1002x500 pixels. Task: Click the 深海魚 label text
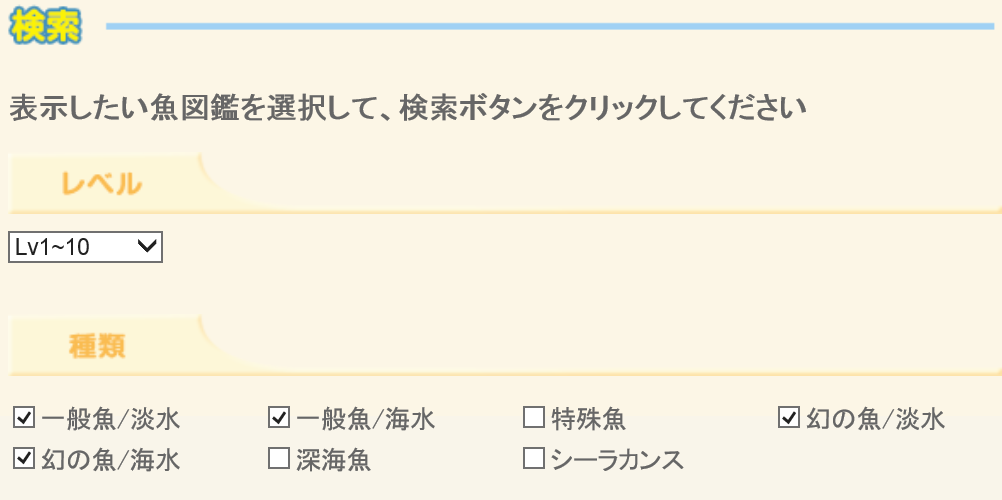(x=334, y=460)
